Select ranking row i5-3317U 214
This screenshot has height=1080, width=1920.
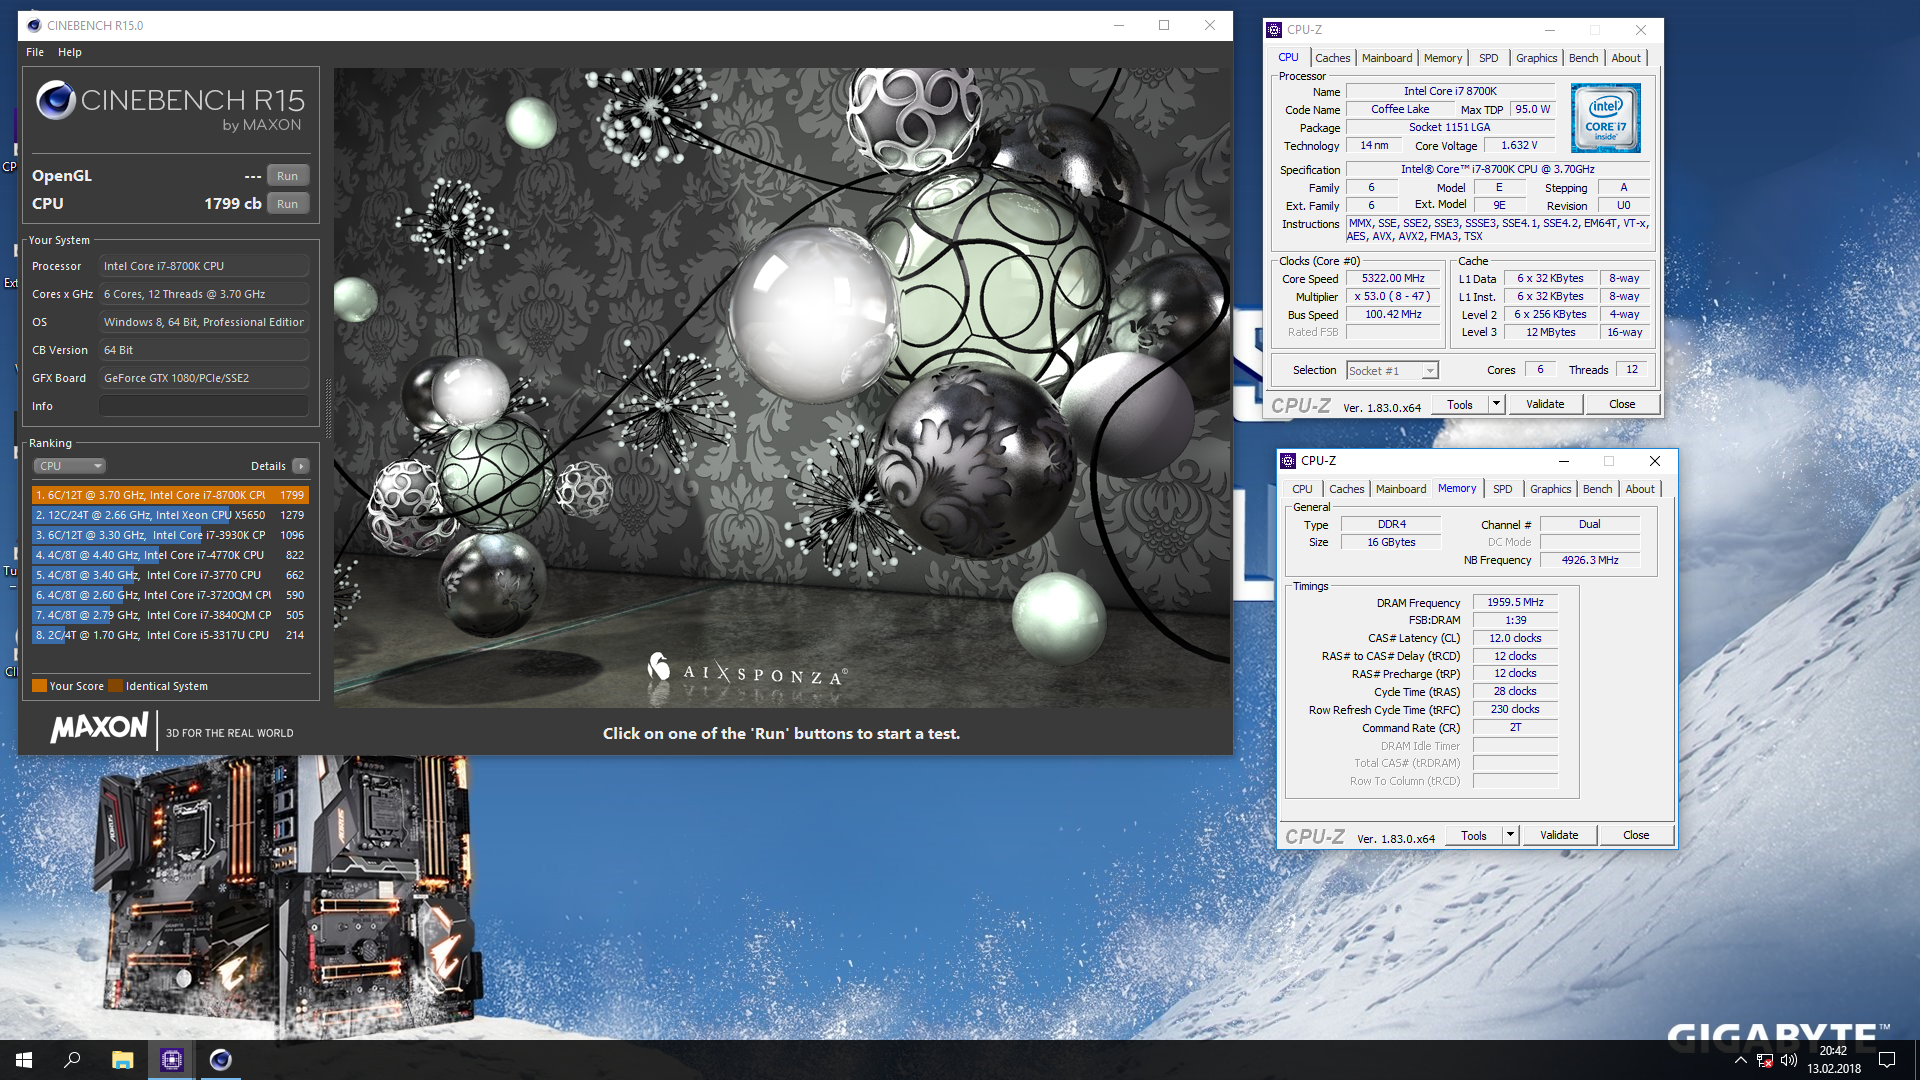170,635
